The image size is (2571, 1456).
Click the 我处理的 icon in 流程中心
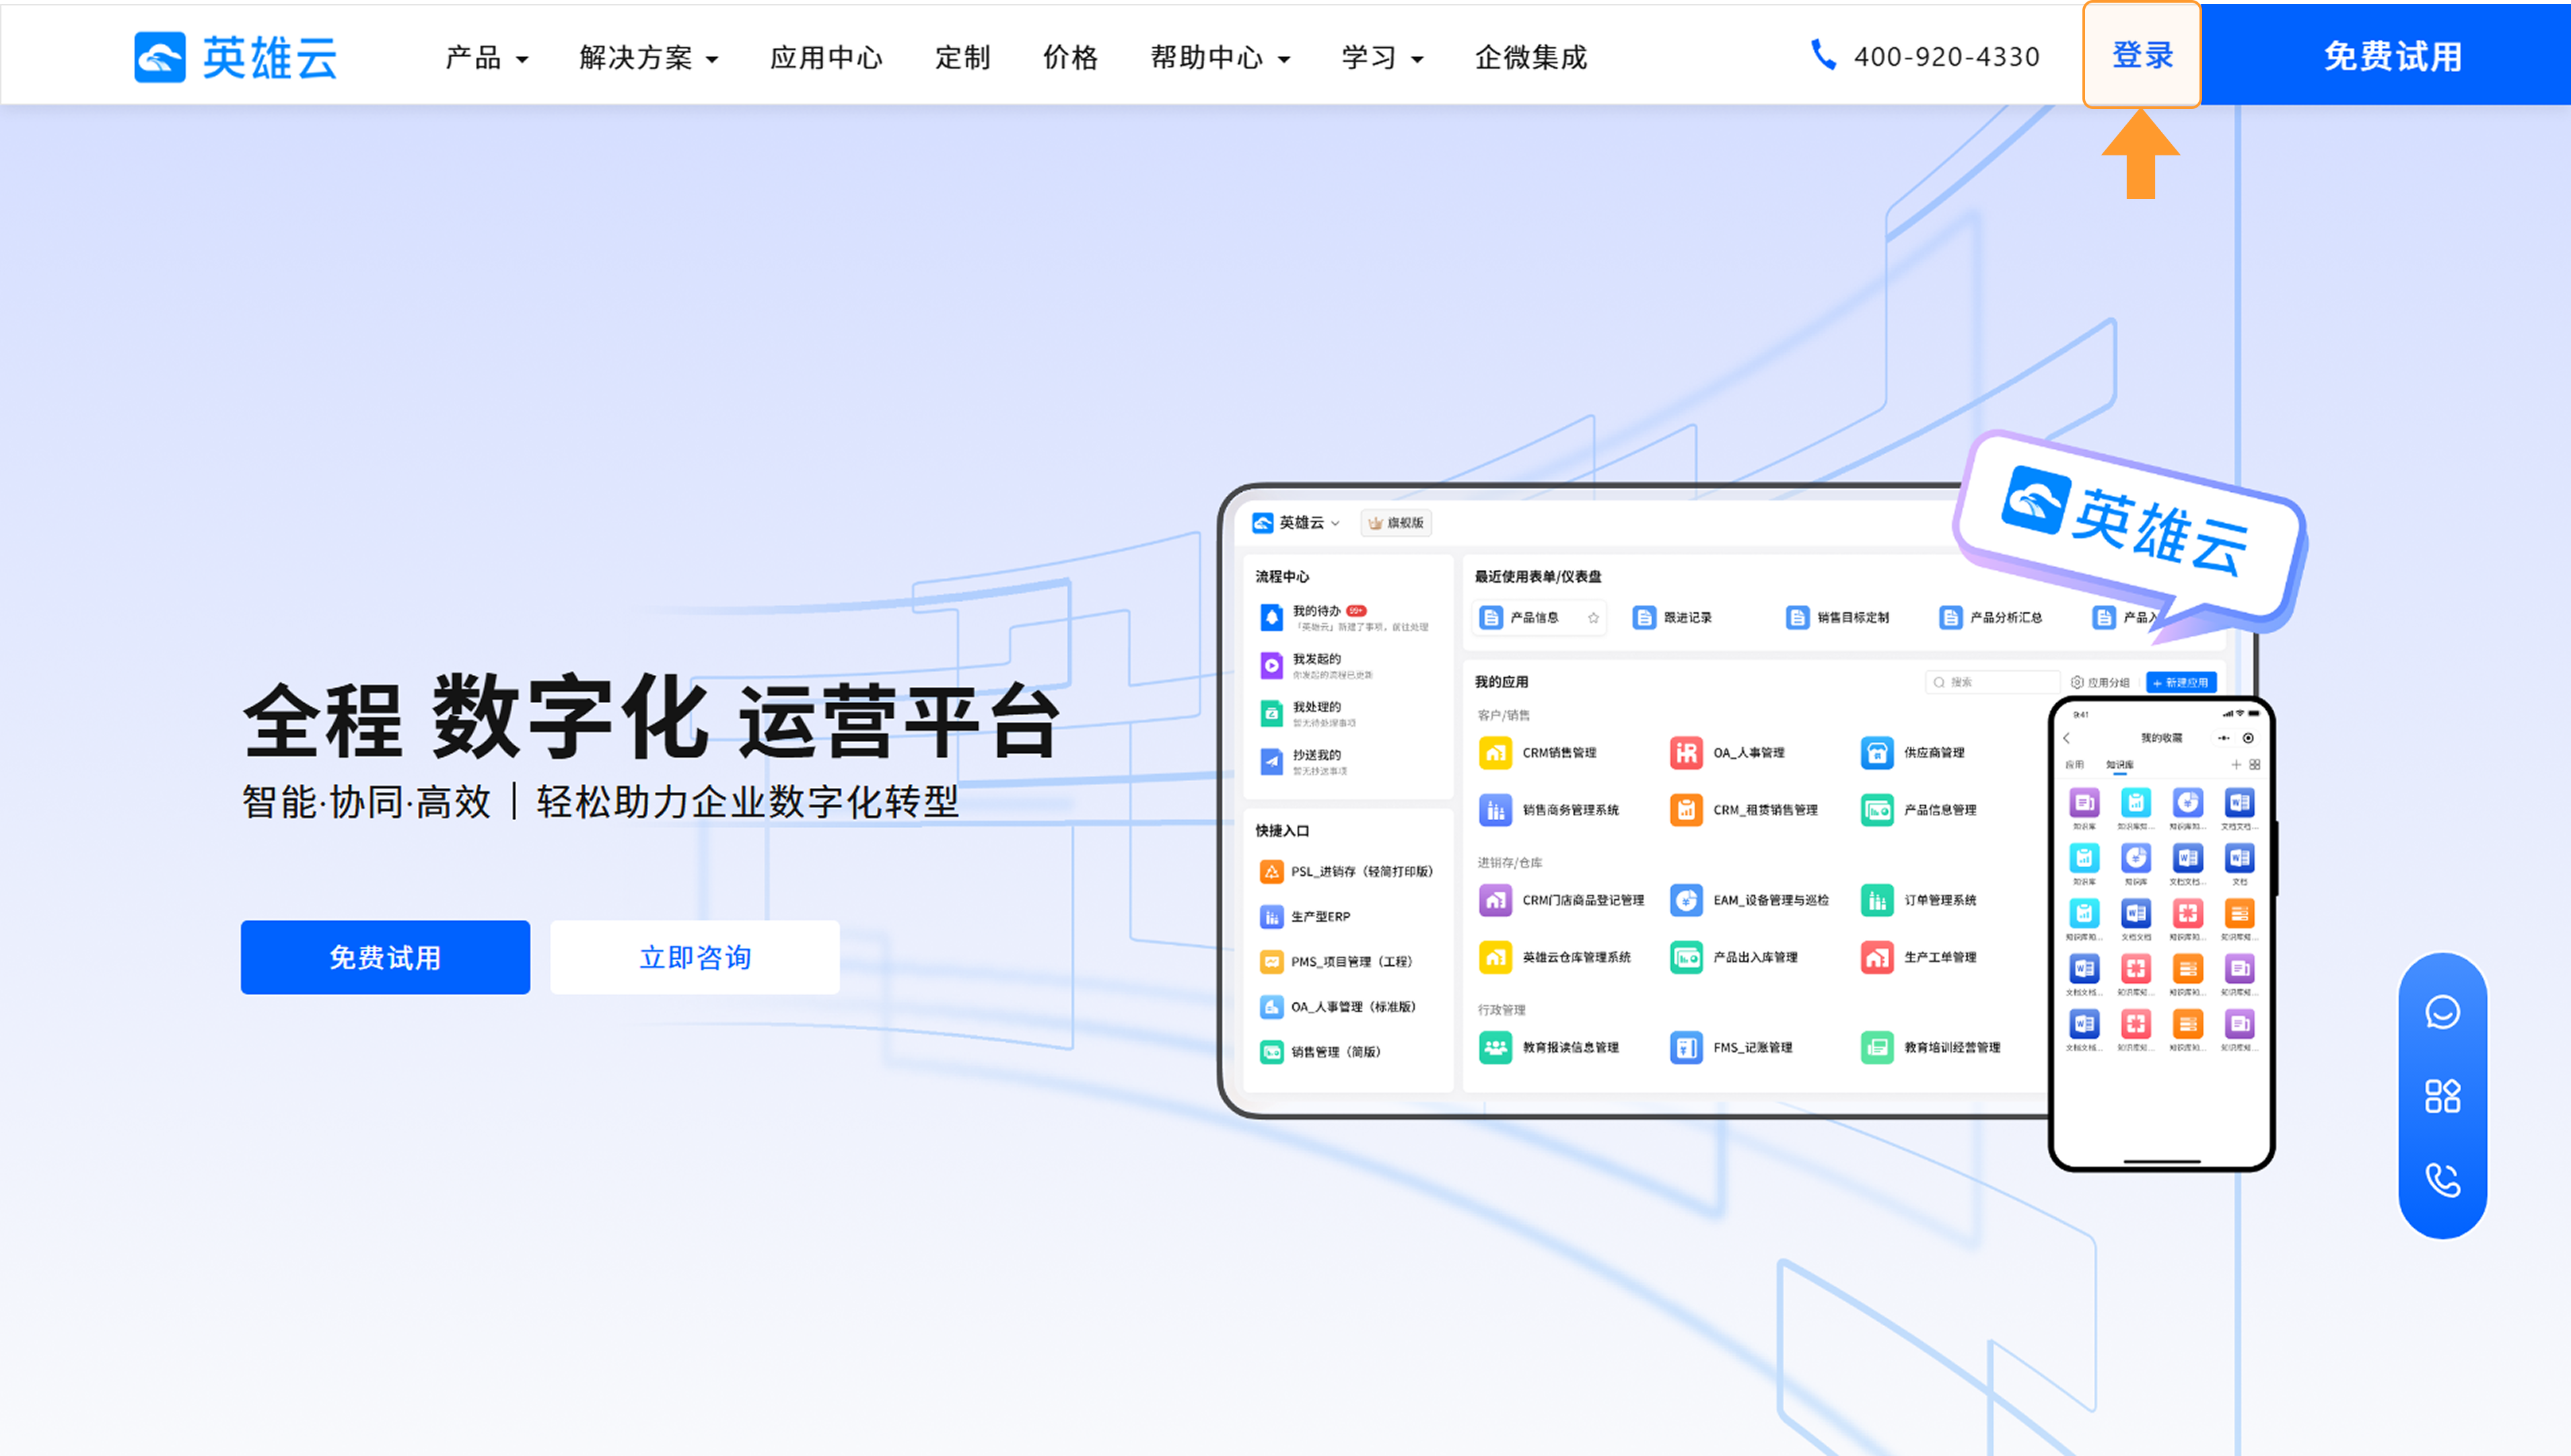1271,714
